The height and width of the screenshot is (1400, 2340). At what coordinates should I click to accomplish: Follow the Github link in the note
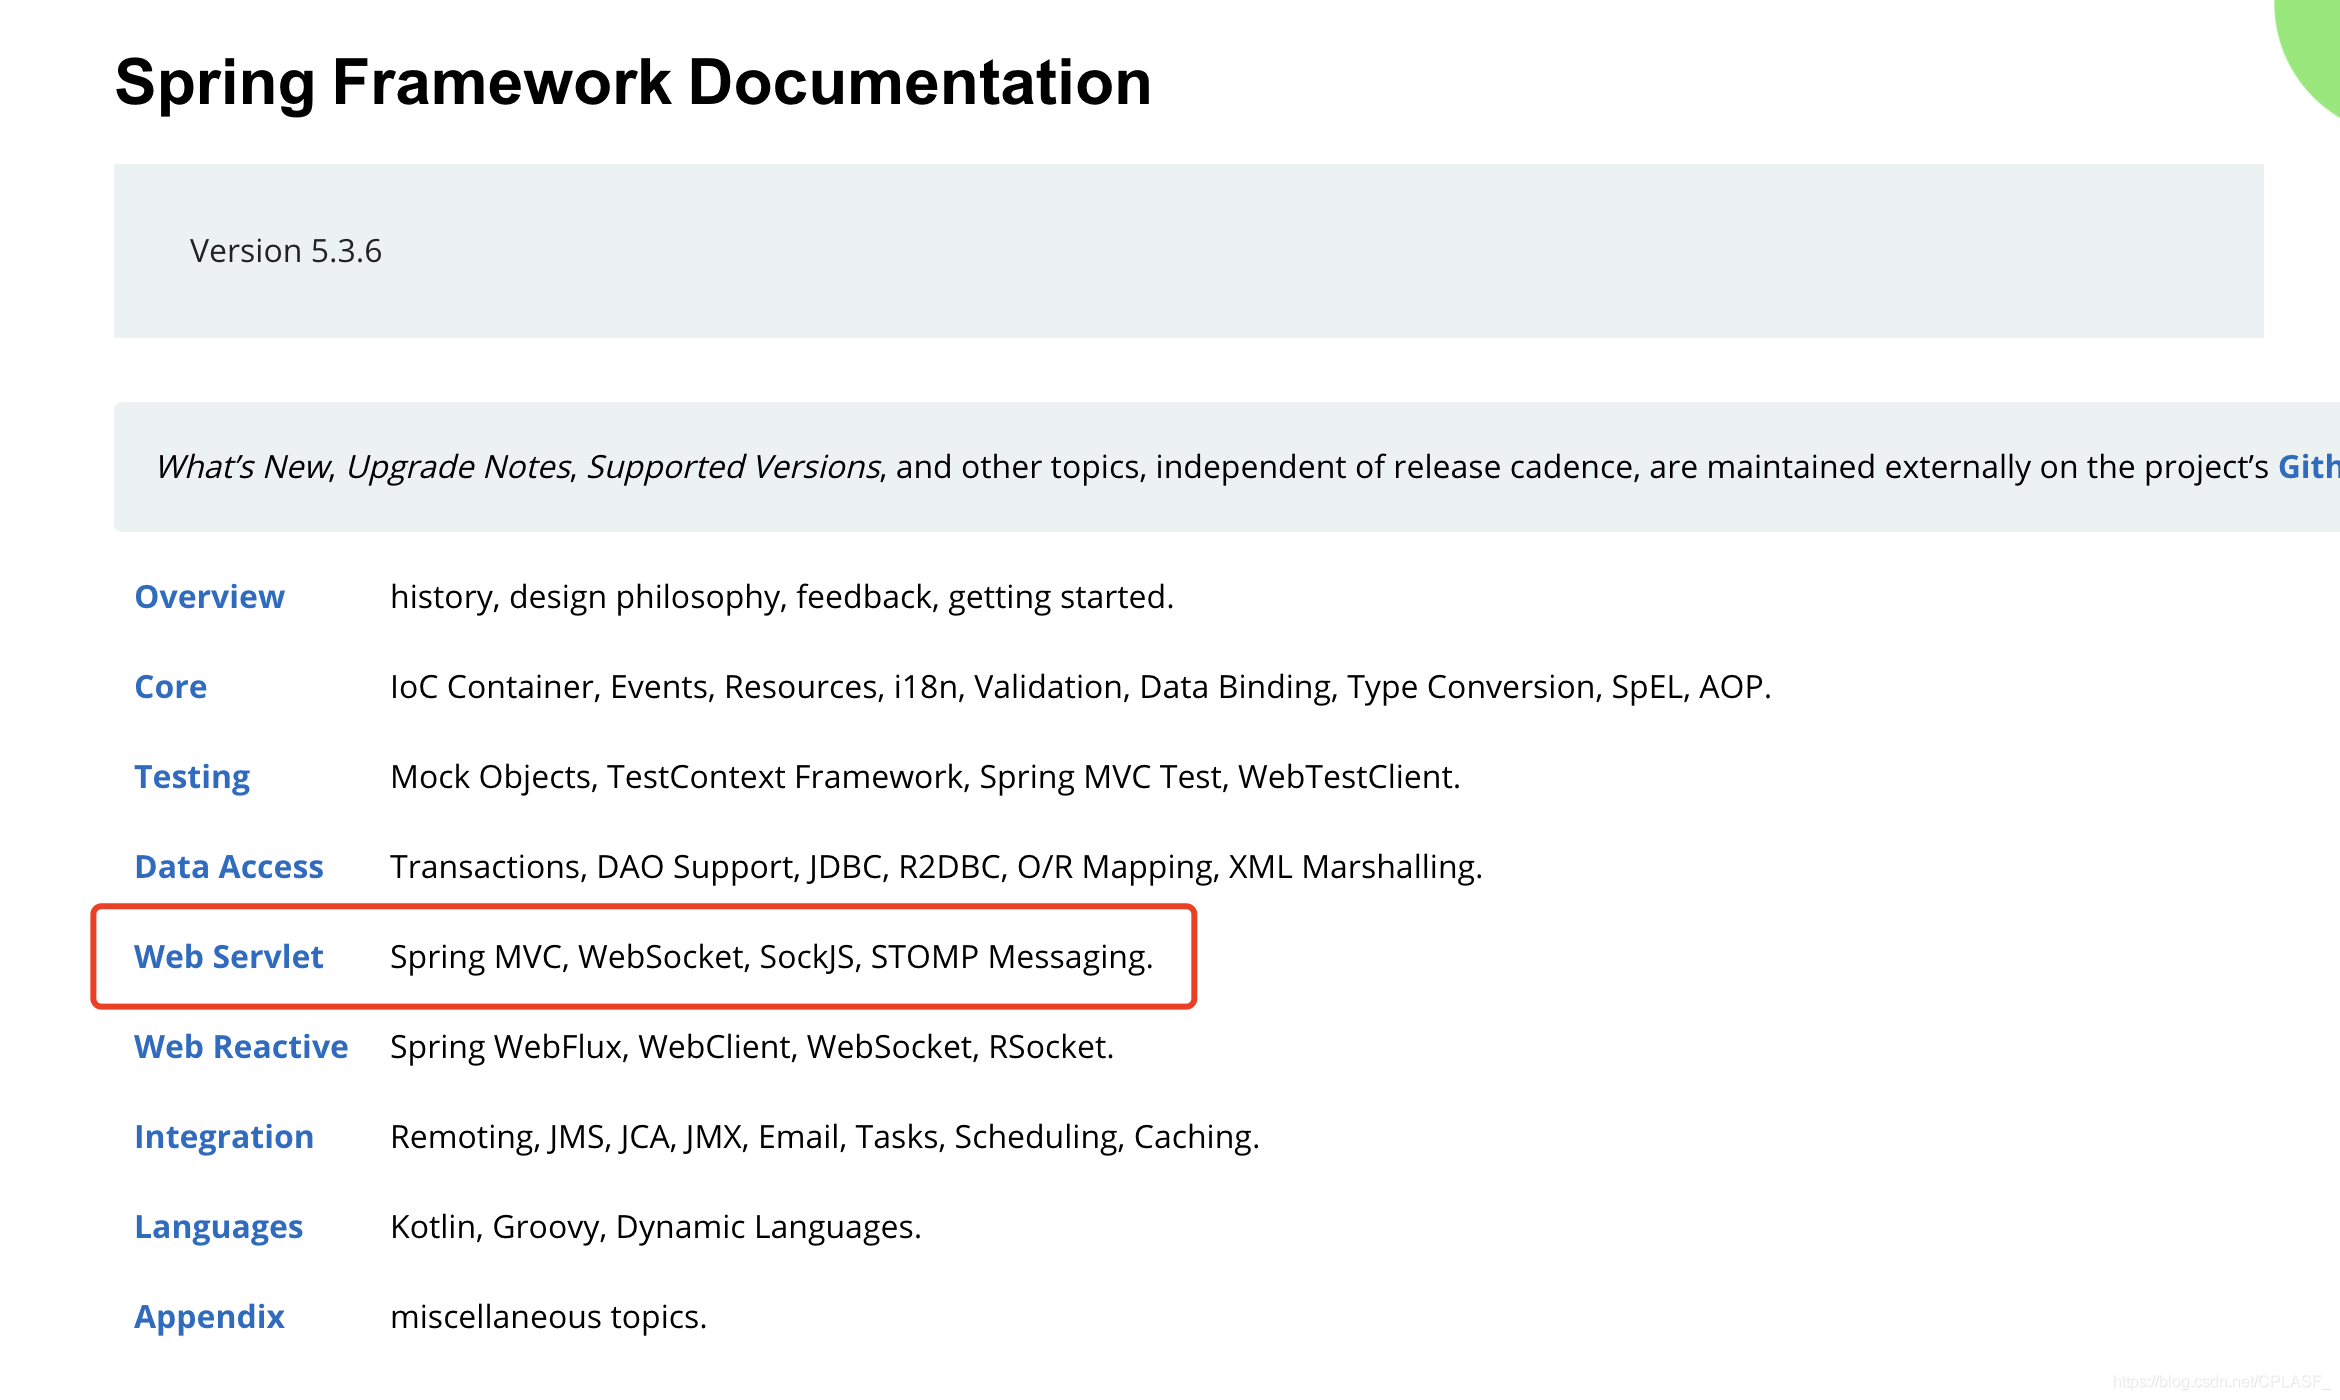2309,467
